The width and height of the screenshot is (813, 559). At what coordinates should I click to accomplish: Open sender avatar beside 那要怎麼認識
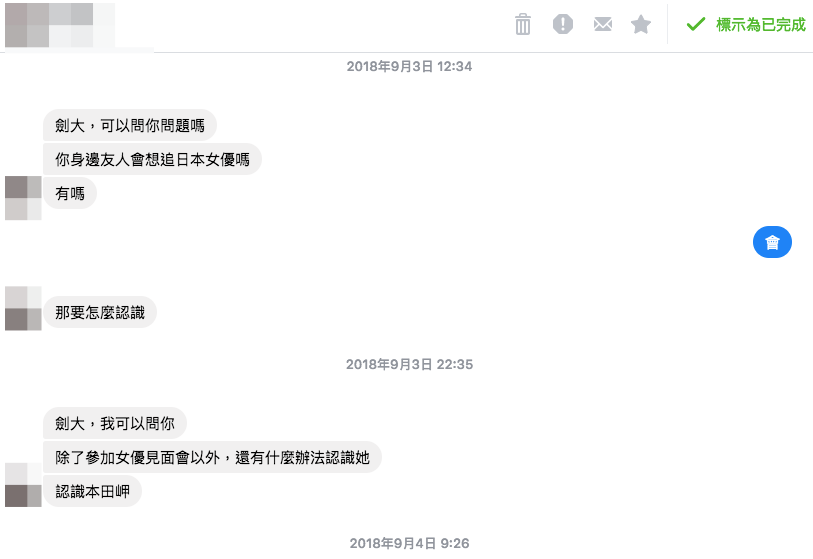click(x=23, y=309)
